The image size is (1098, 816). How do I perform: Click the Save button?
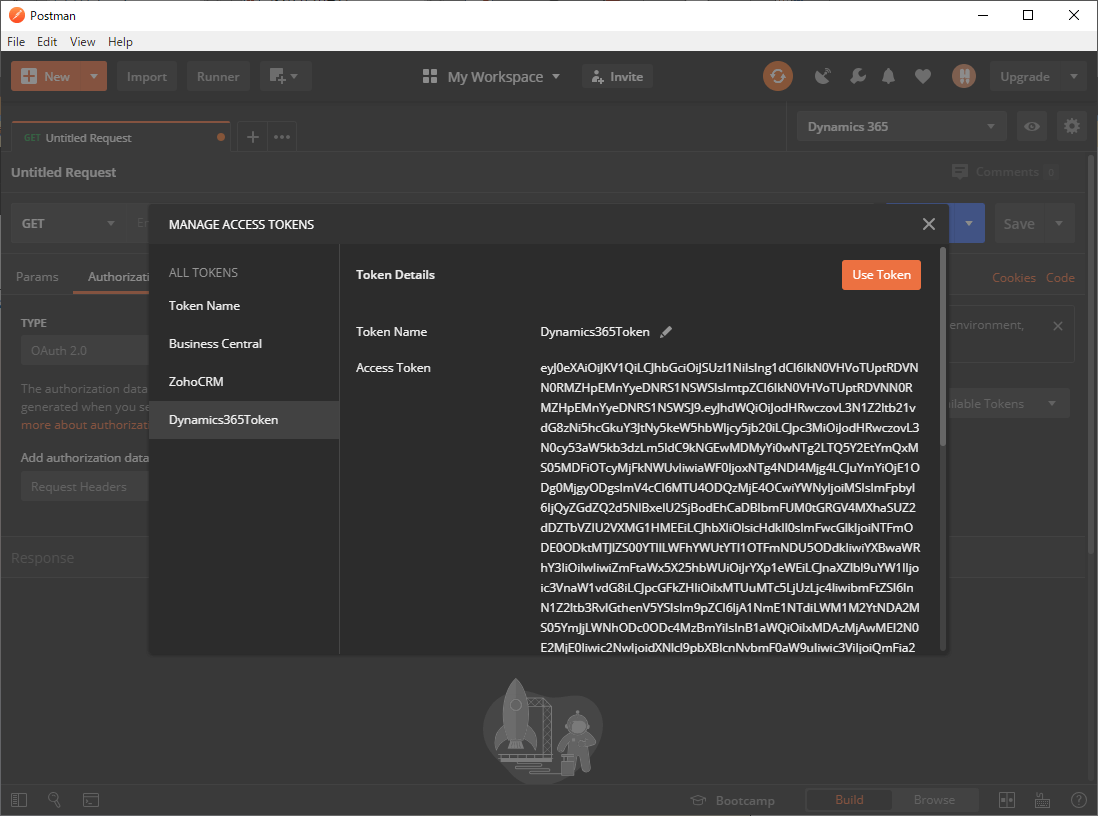pyautogui.click(x=1019, y=223)
